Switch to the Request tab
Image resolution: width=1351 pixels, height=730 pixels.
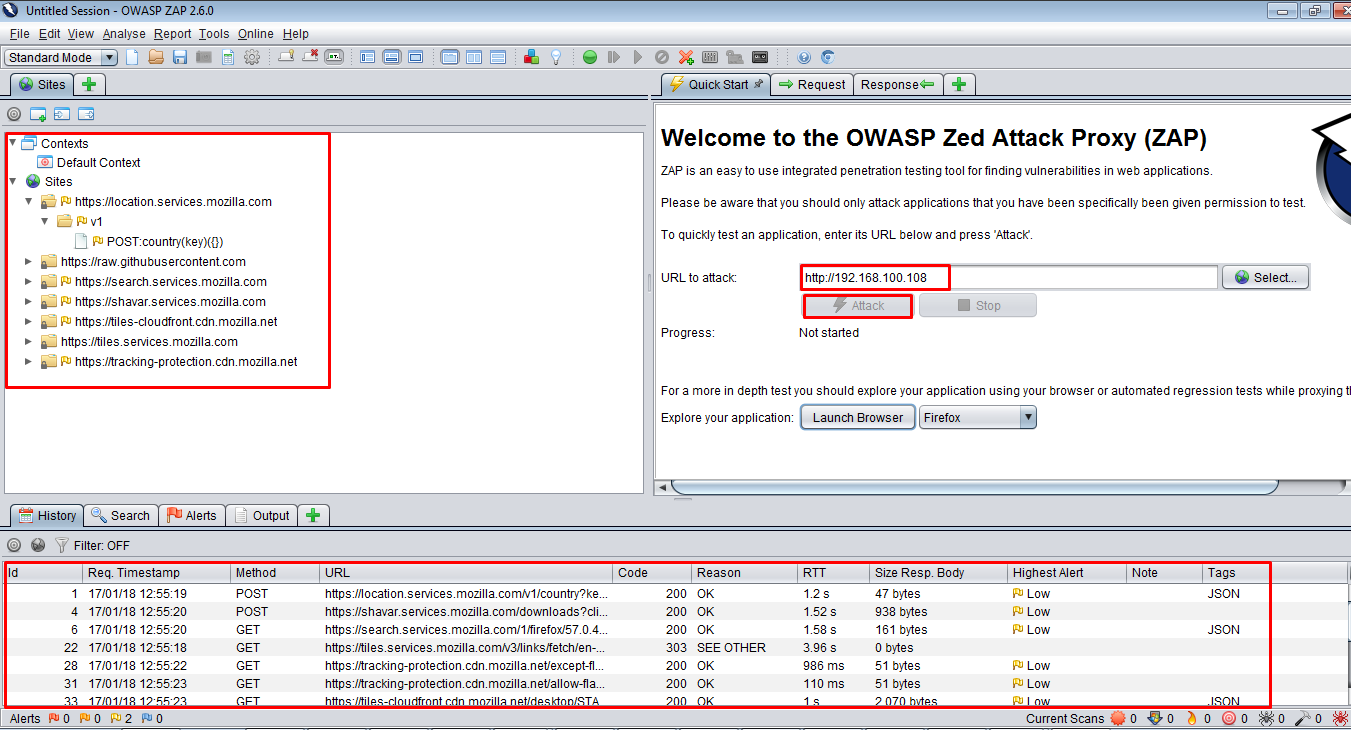811,84
